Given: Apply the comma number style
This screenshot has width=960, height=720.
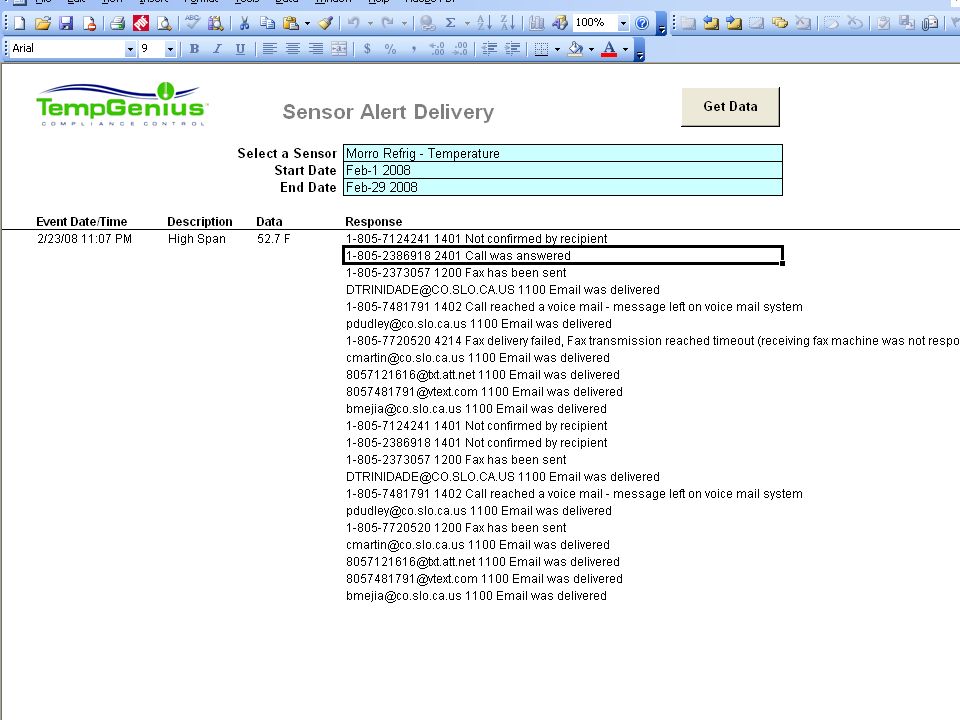Looking at the screenshot, I should (414, 49).
